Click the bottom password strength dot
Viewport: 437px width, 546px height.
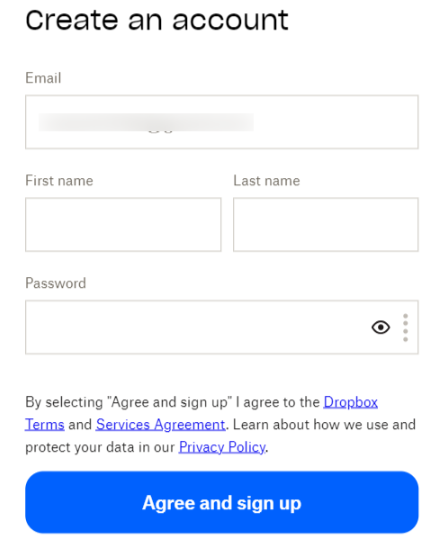pos(405,339)
